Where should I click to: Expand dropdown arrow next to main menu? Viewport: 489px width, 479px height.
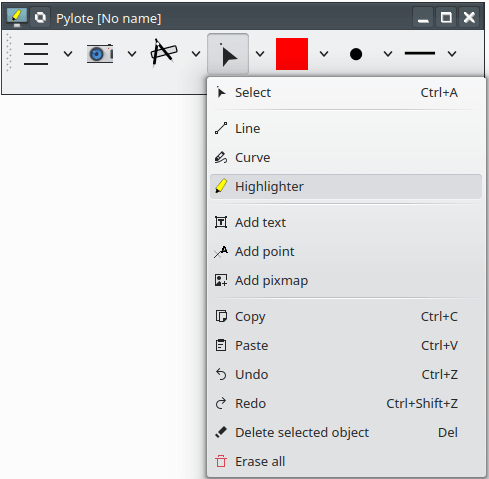click(68, 54)
